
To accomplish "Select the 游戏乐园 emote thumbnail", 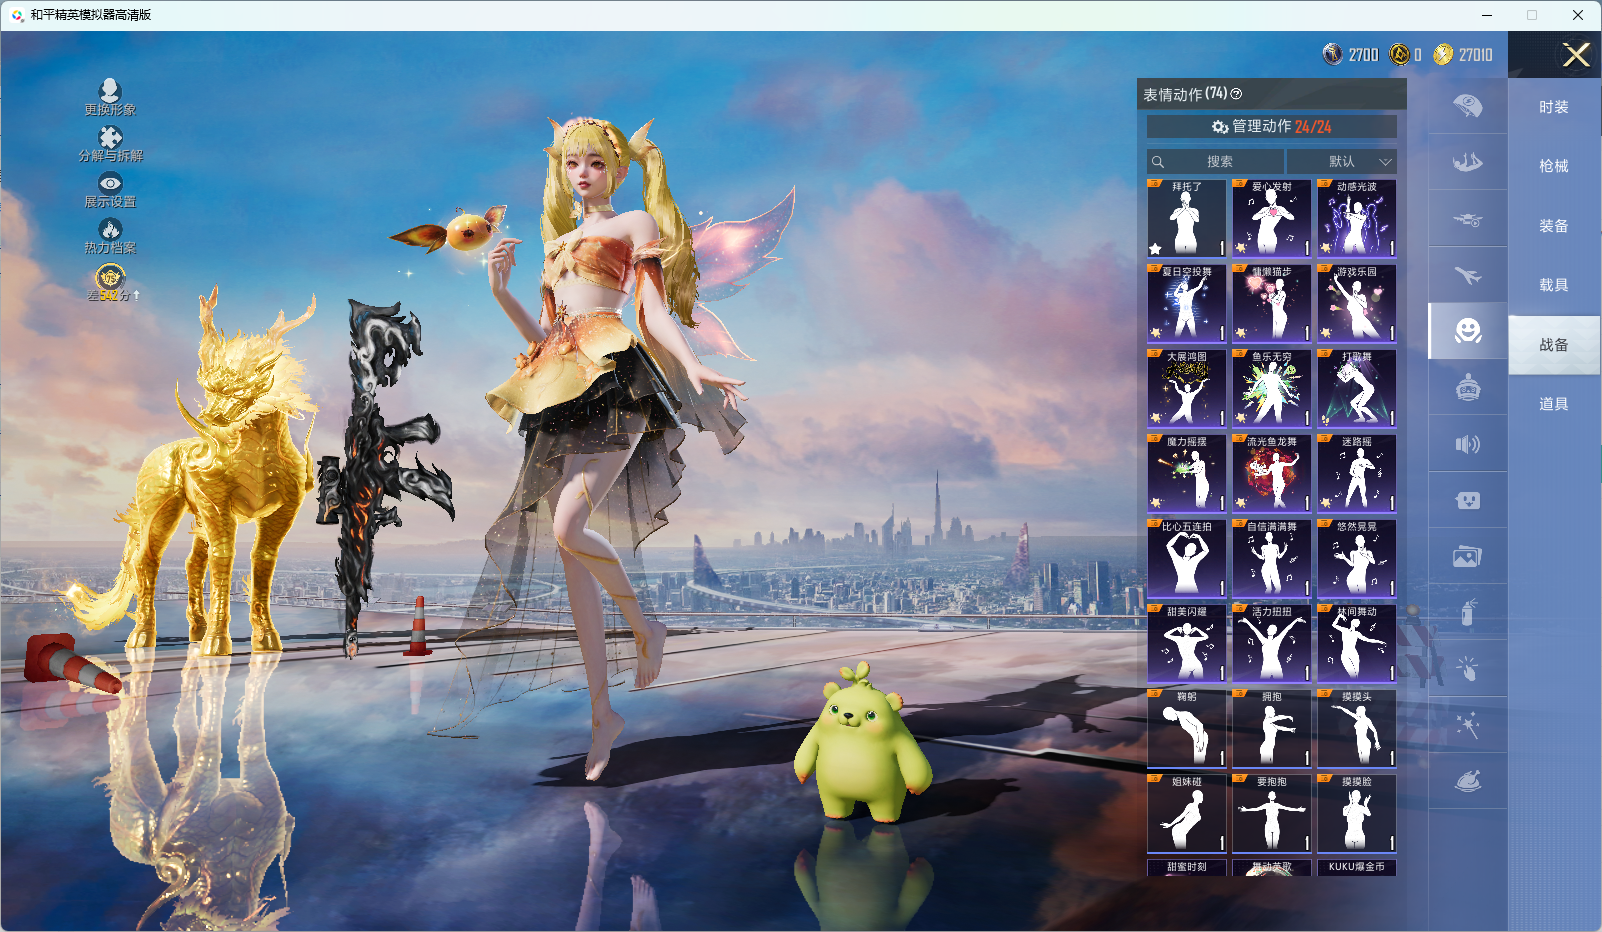I will (1357, 303).
